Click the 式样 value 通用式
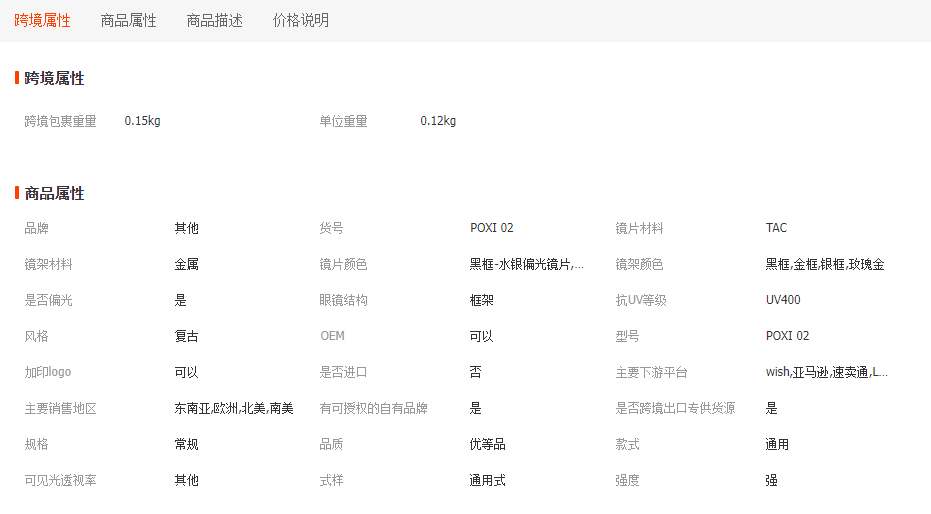The image size is (931, 514). (487, 480)
